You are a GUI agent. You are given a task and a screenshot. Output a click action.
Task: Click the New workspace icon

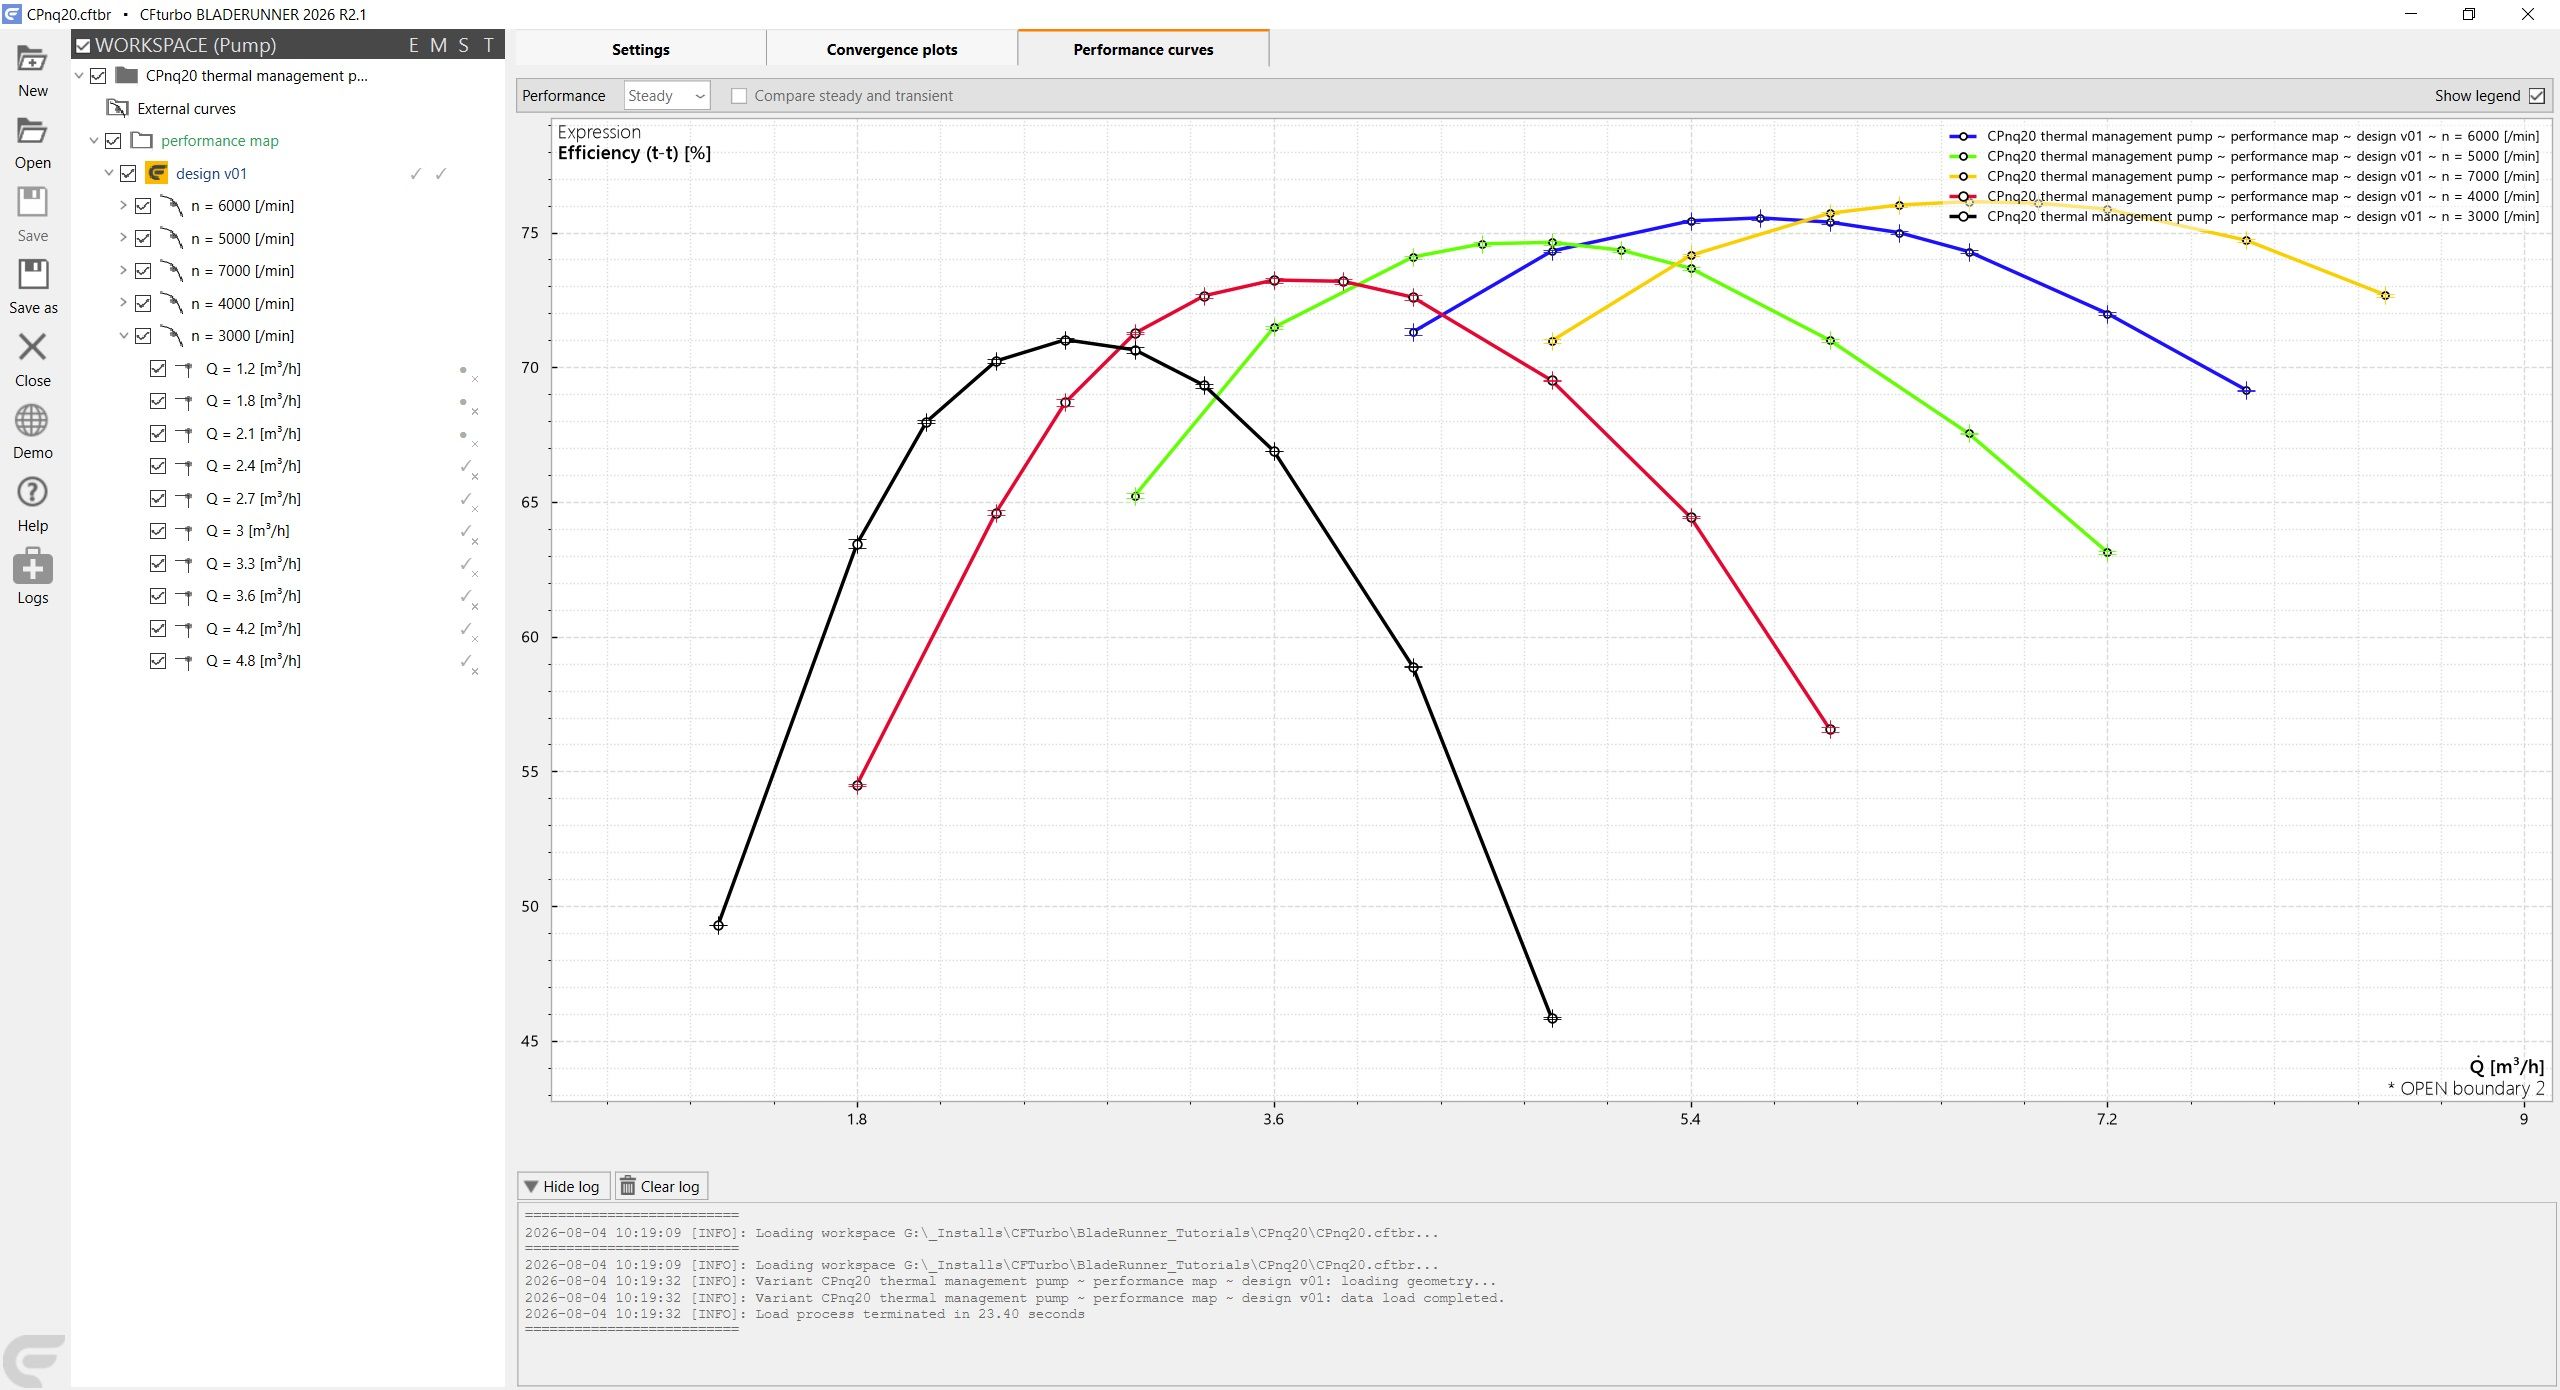coord(32,59)
